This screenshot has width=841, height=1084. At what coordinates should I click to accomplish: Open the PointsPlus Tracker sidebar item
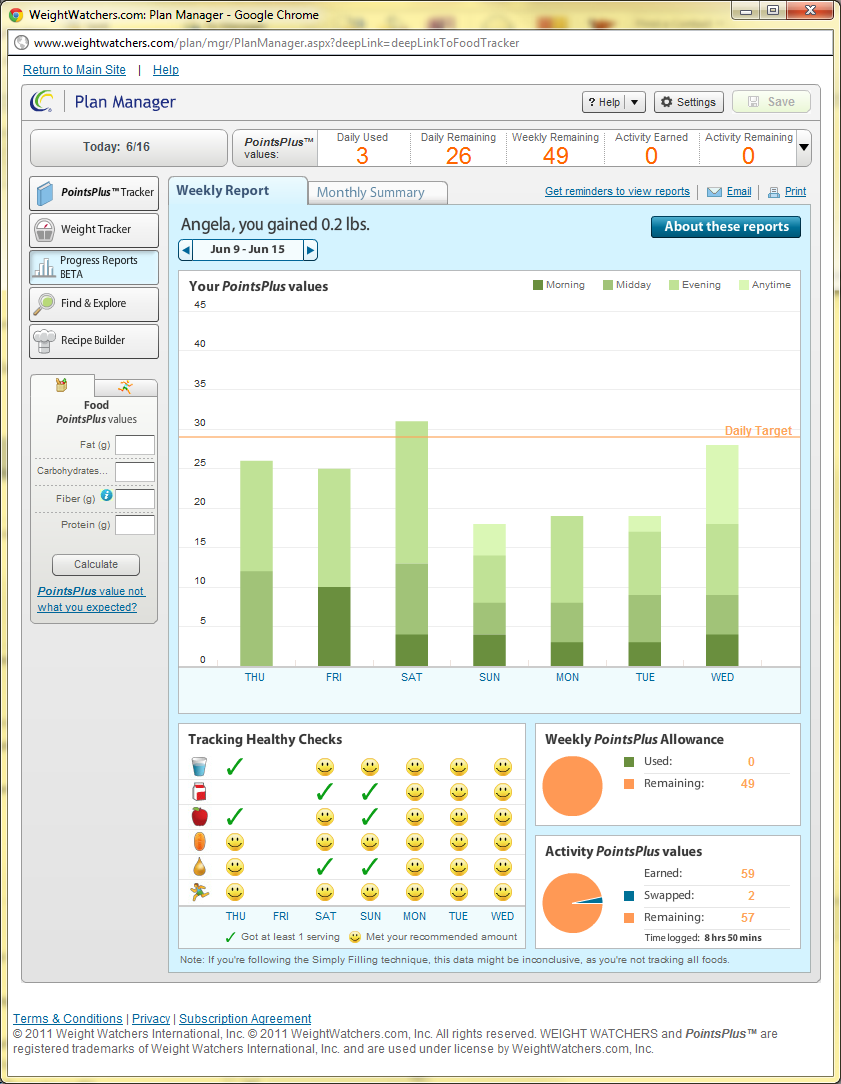point(94,193)
